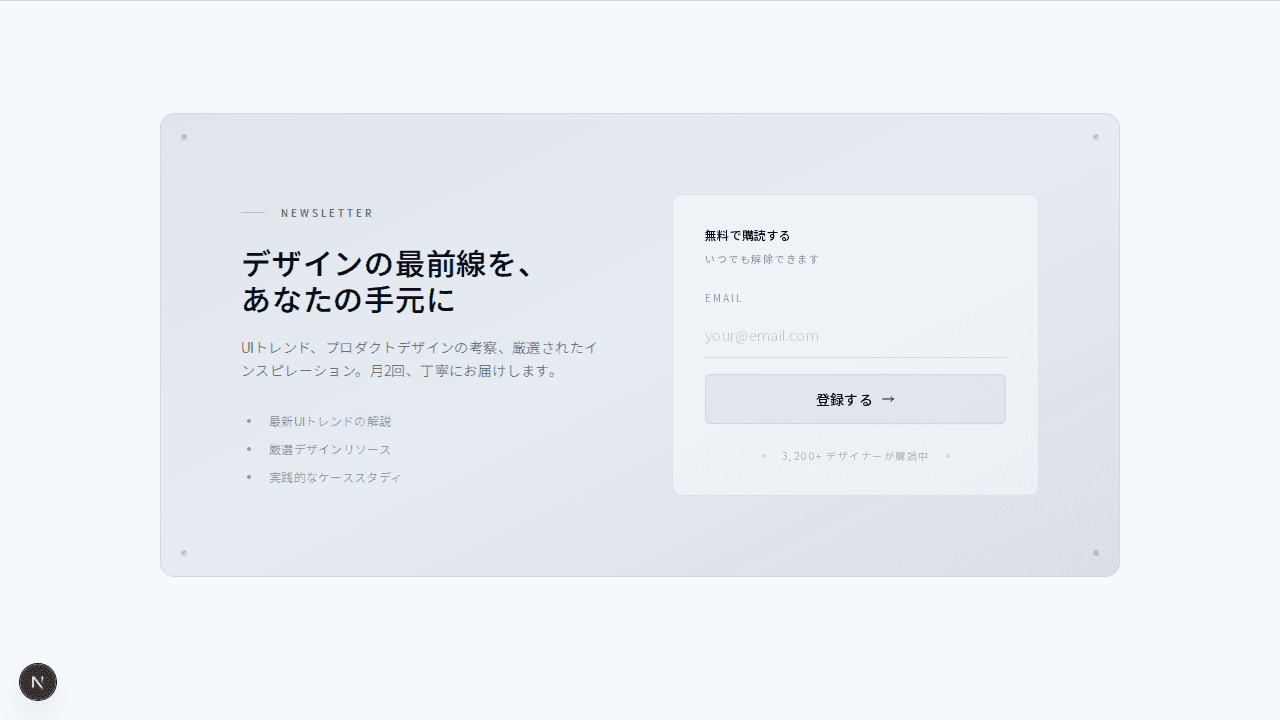Click the NEWSLETTER eyebrow label
1280x720 pixels.
(327, 213)
